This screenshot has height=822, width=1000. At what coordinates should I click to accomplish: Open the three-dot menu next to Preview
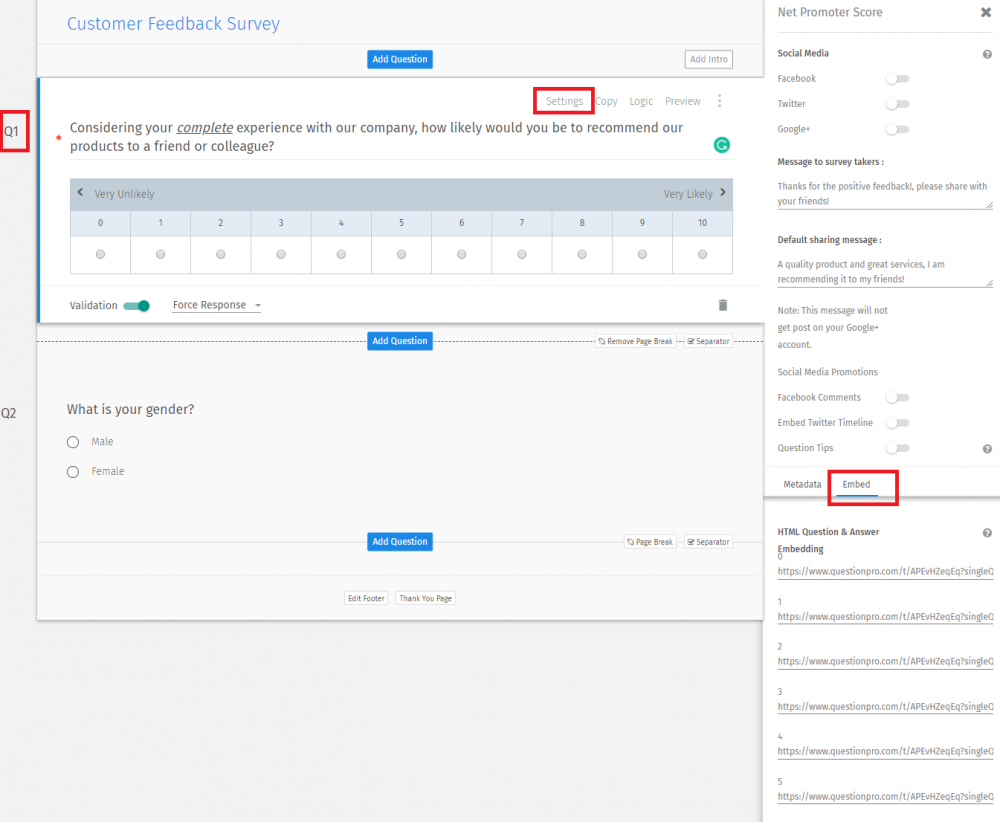720,100
